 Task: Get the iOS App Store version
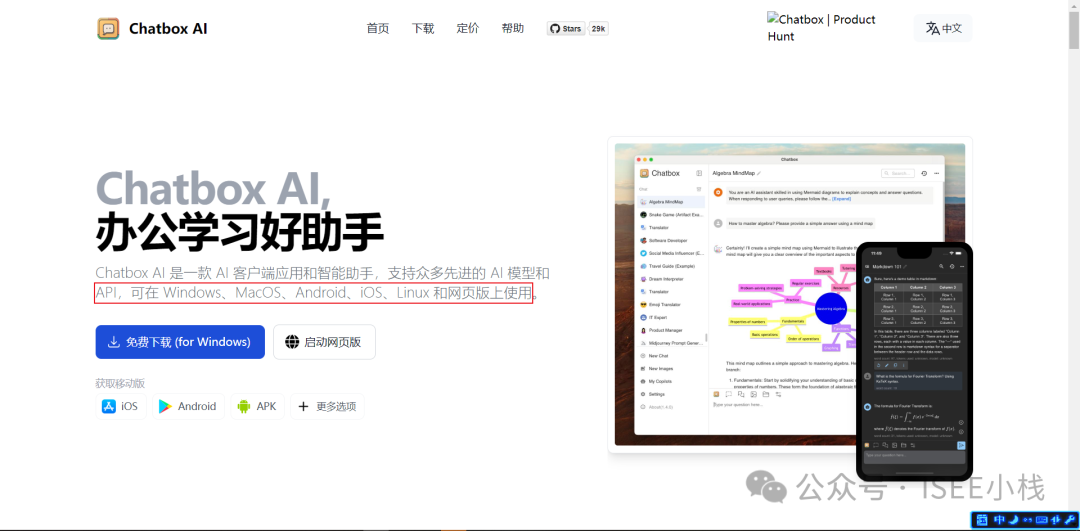pos(121,406)
